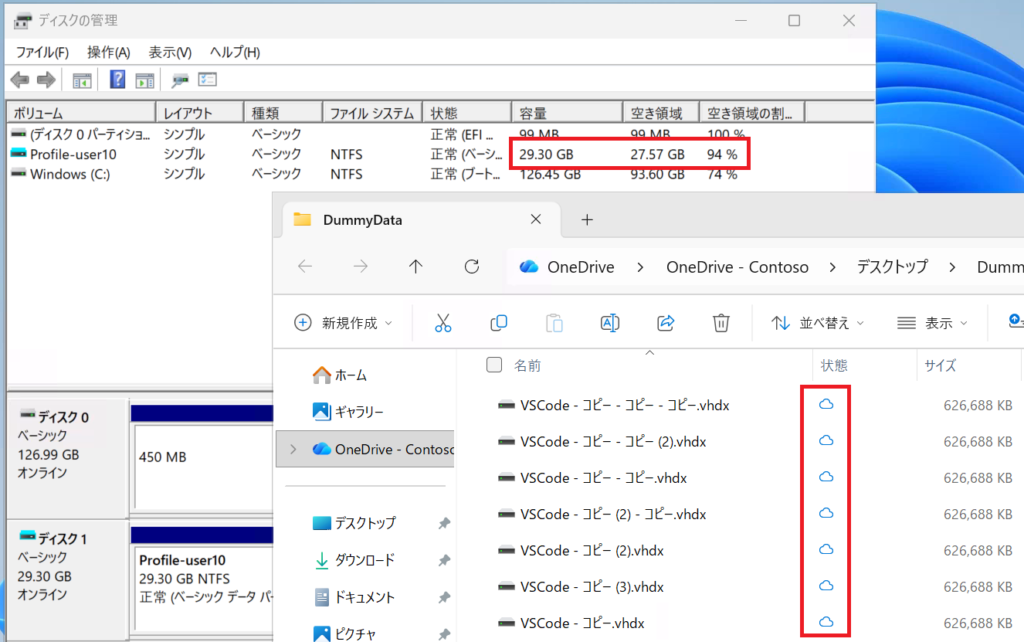Select ダウンロード in Explorer sidebar
This screenshot has height=642, width=1024.
point(364,560)
